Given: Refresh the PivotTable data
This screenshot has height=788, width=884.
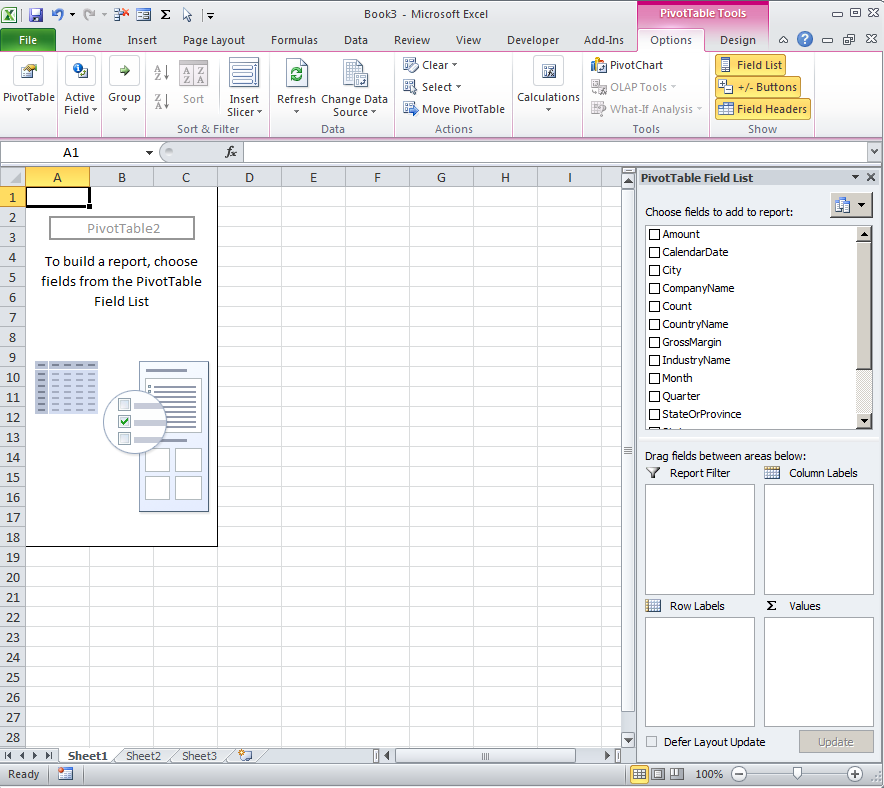Looking at the screenshot, I should tap(297, 85).
